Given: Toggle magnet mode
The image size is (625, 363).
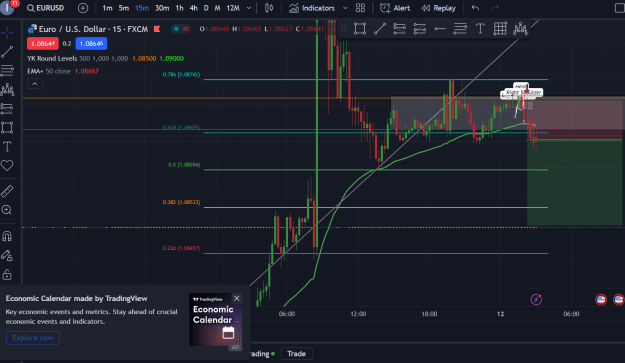Looking at the screenshot, I should click(x=7, y=236).
